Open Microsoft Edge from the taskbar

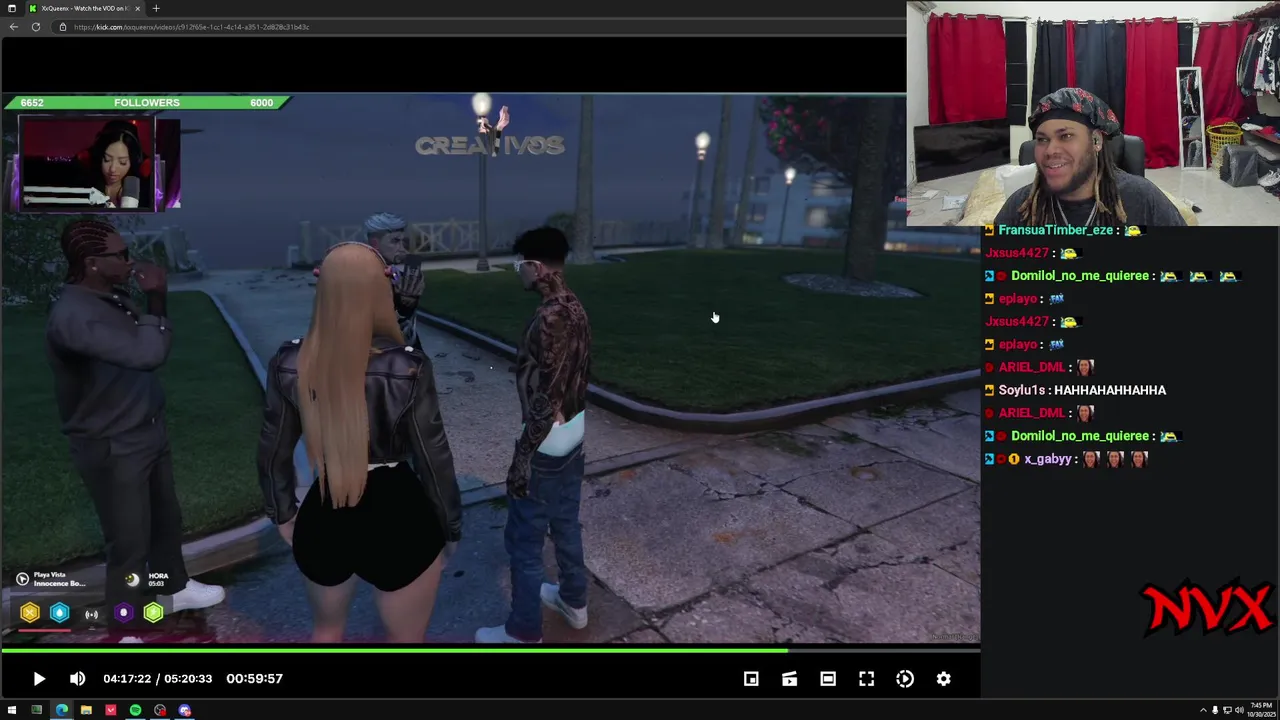point(61,711)
